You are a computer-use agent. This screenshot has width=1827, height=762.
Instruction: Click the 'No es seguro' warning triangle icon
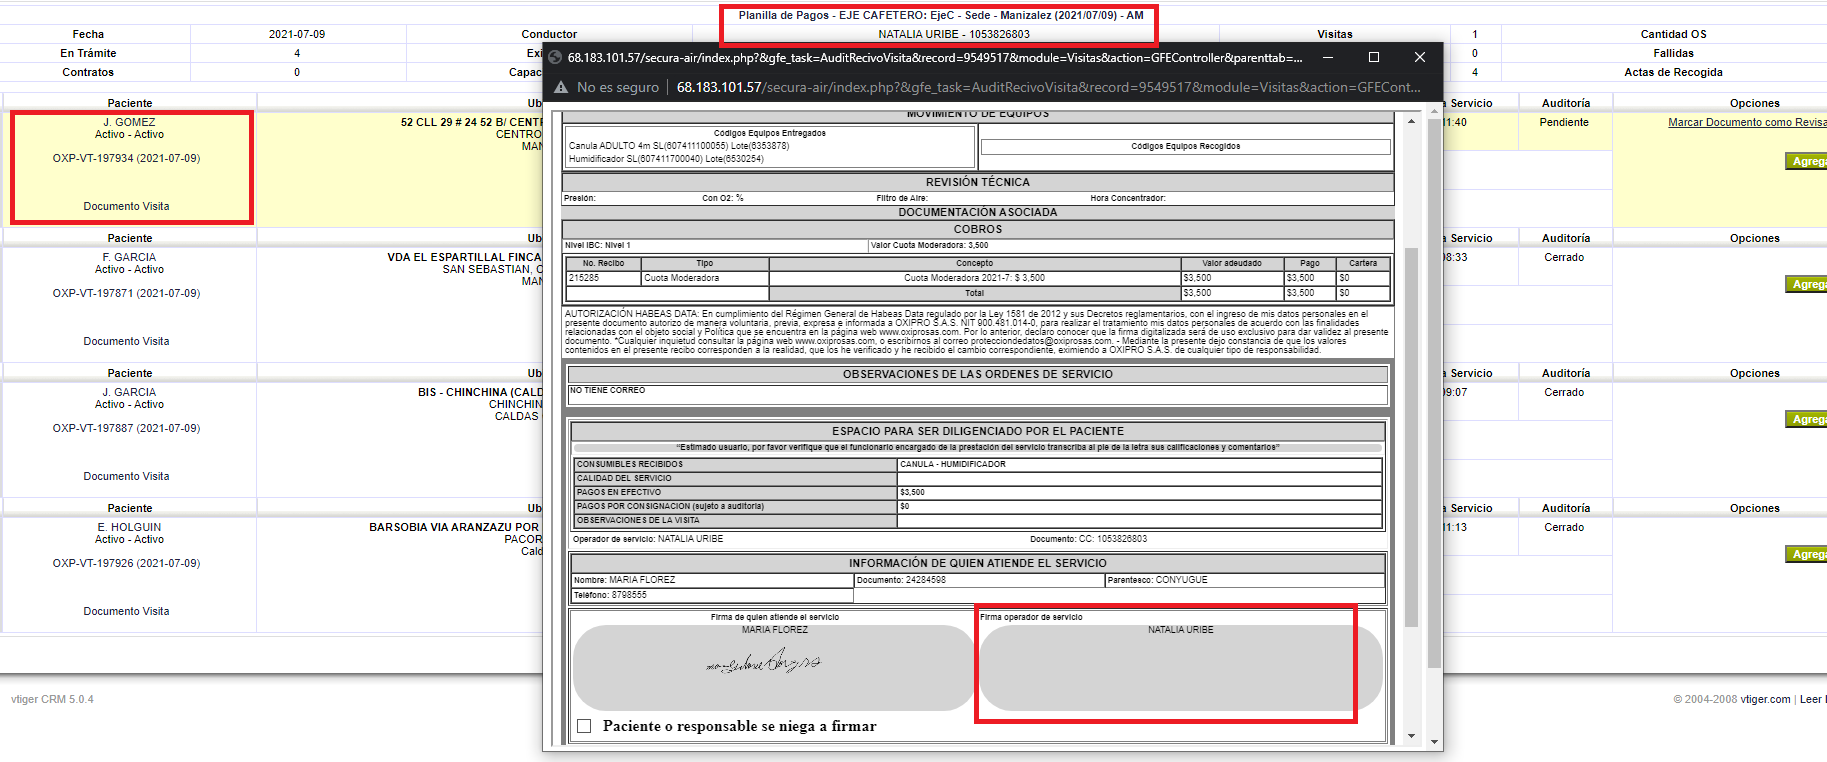point(561,87)
